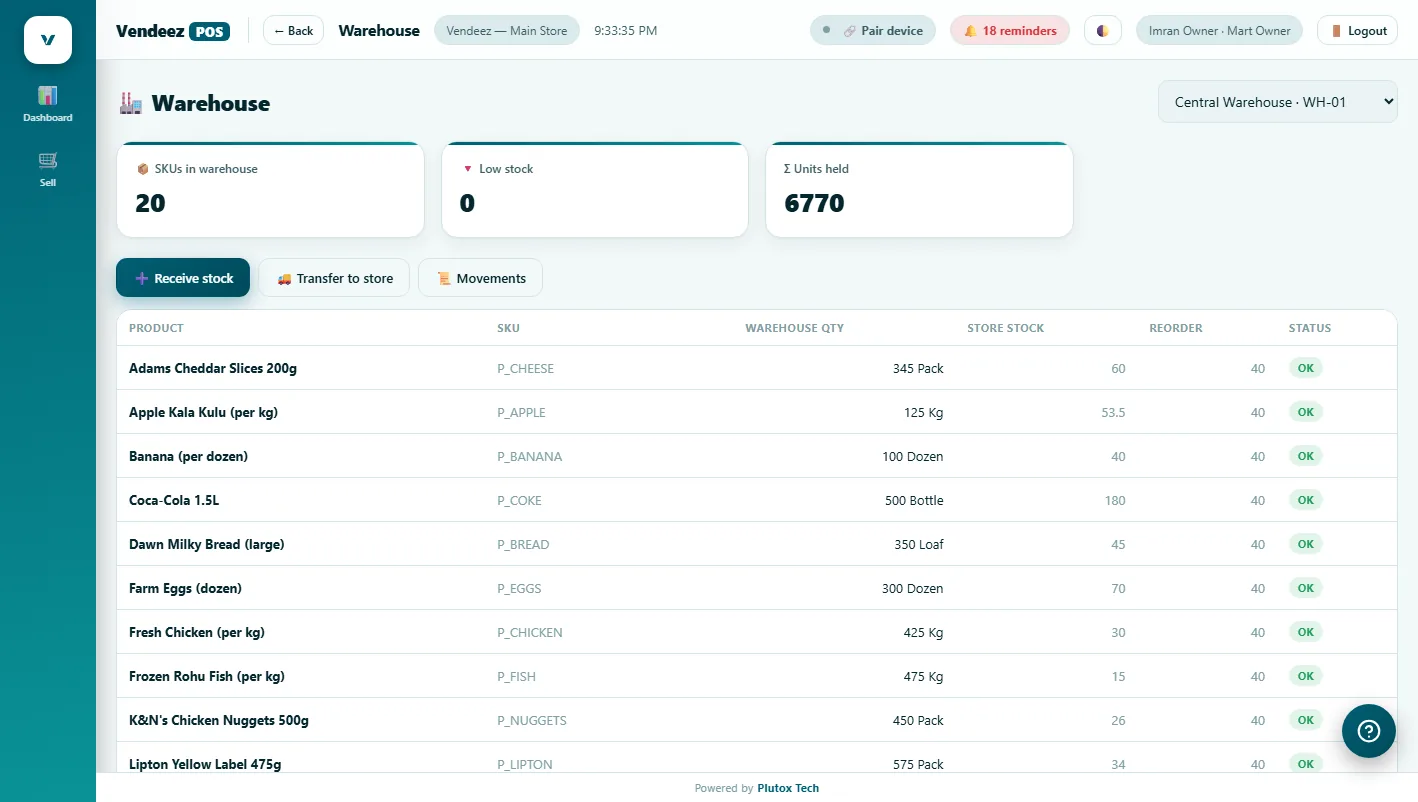The height and width of the screenshot is (802, 1418).
Task: Select Banana (per dozen) product
Action: 188,456
